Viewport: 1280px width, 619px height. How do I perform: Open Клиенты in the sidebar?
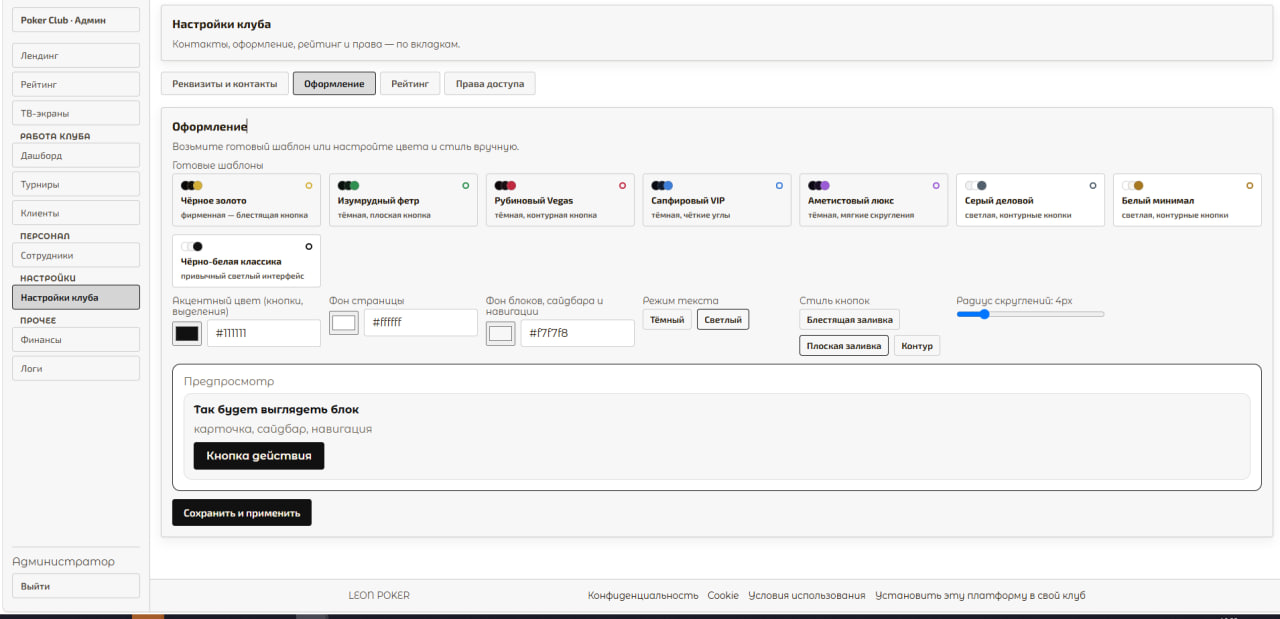[76, 213]
